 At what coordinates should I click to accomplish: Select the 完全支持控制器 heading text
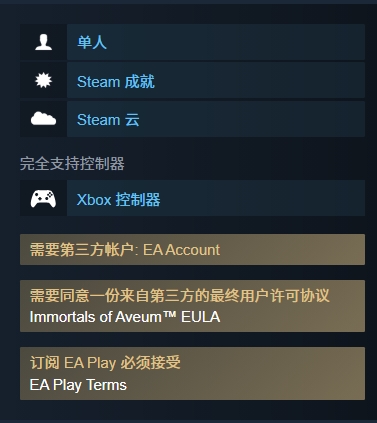coord(72,164)
